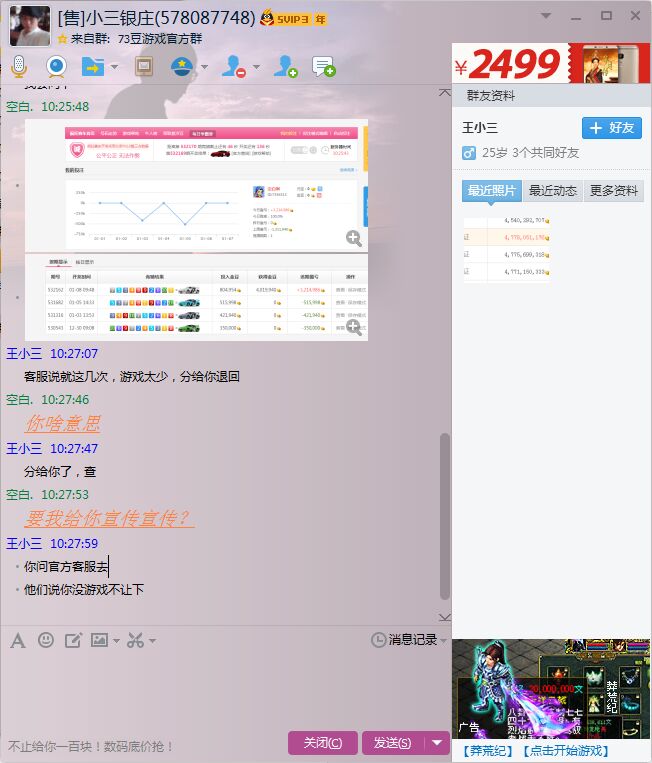
Task: Expand the block contact options arrow
Action: [x=256, y=67]
